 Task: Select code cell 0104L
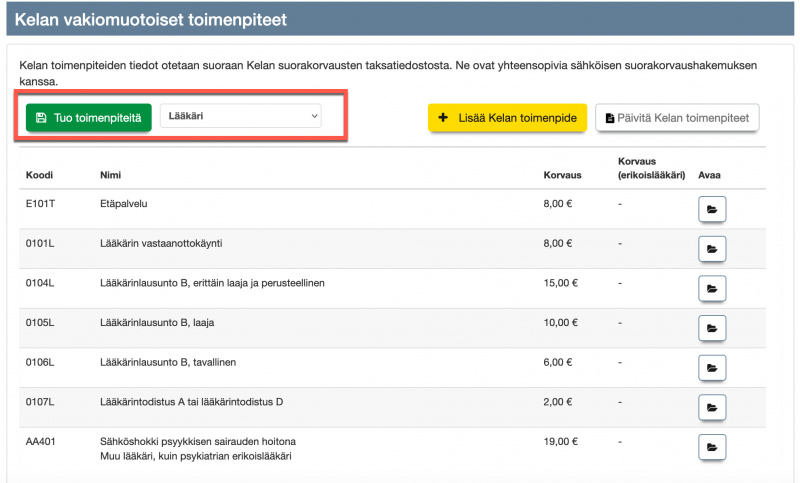coord(40,283)
